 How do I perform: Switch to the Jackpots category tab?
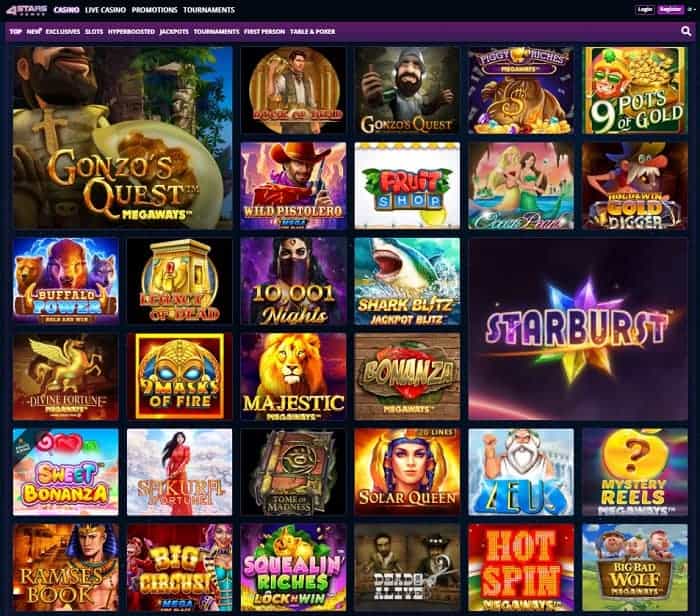174,32
